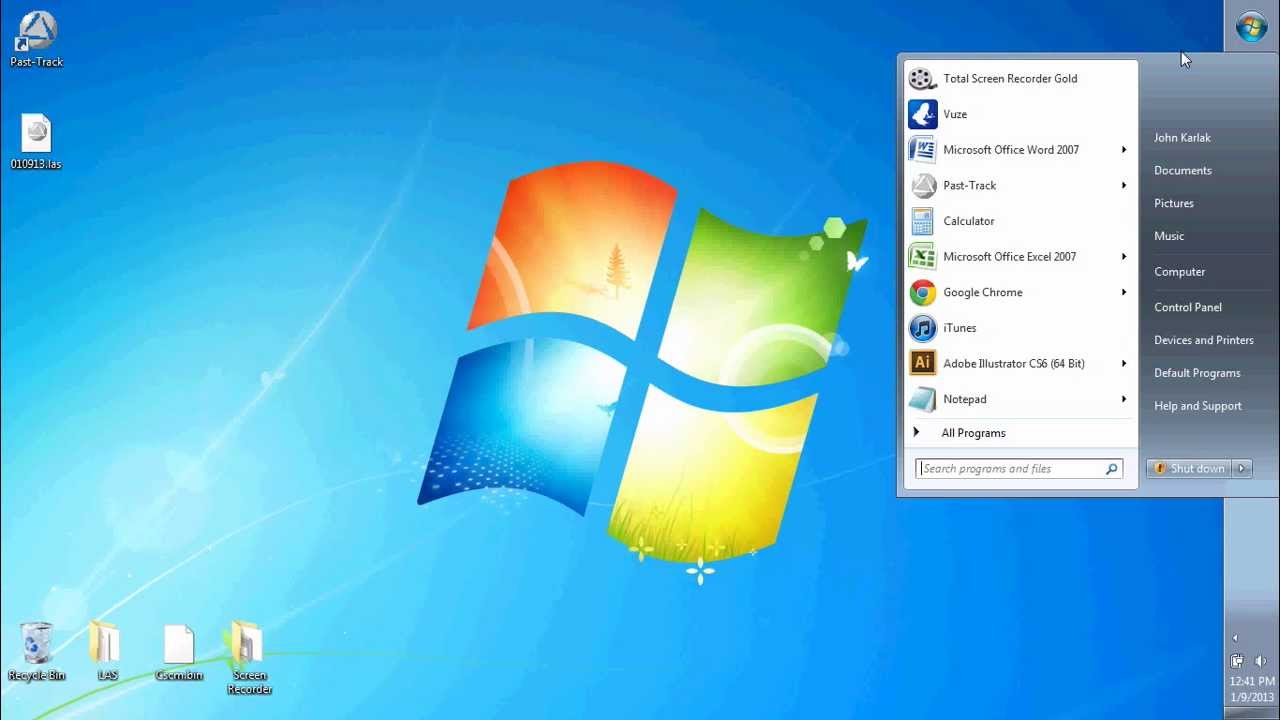Open John Karlak user folder

coord(1182,138)
